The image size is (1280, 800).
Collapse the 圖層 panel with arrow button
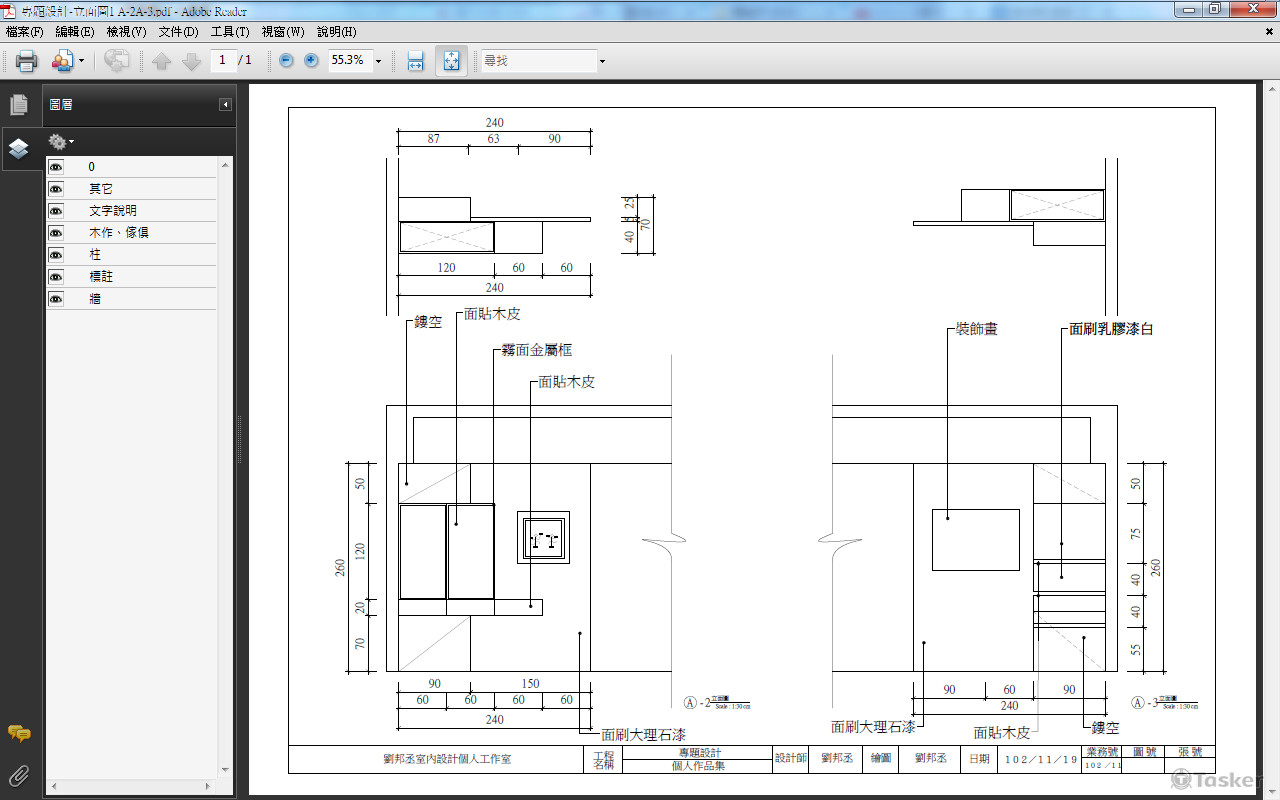point(226,105)
